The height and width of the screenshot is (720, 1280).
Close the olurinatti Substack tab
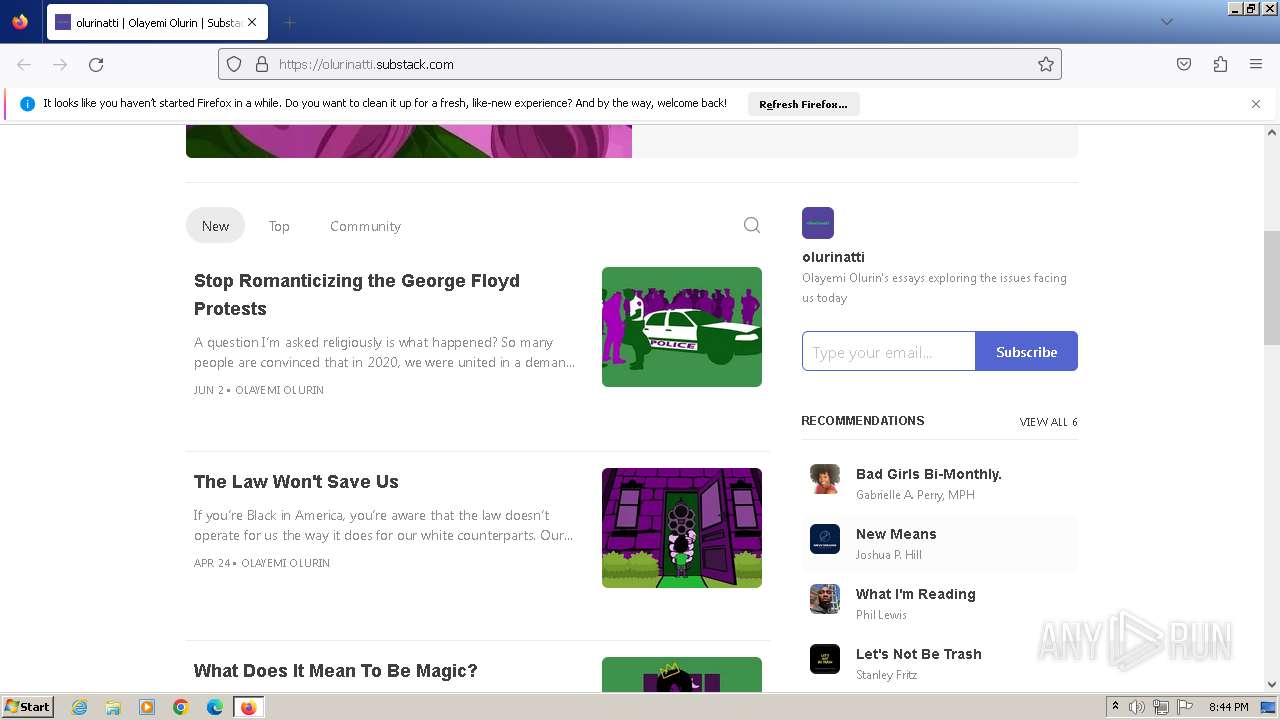click(x=252, y=22)
